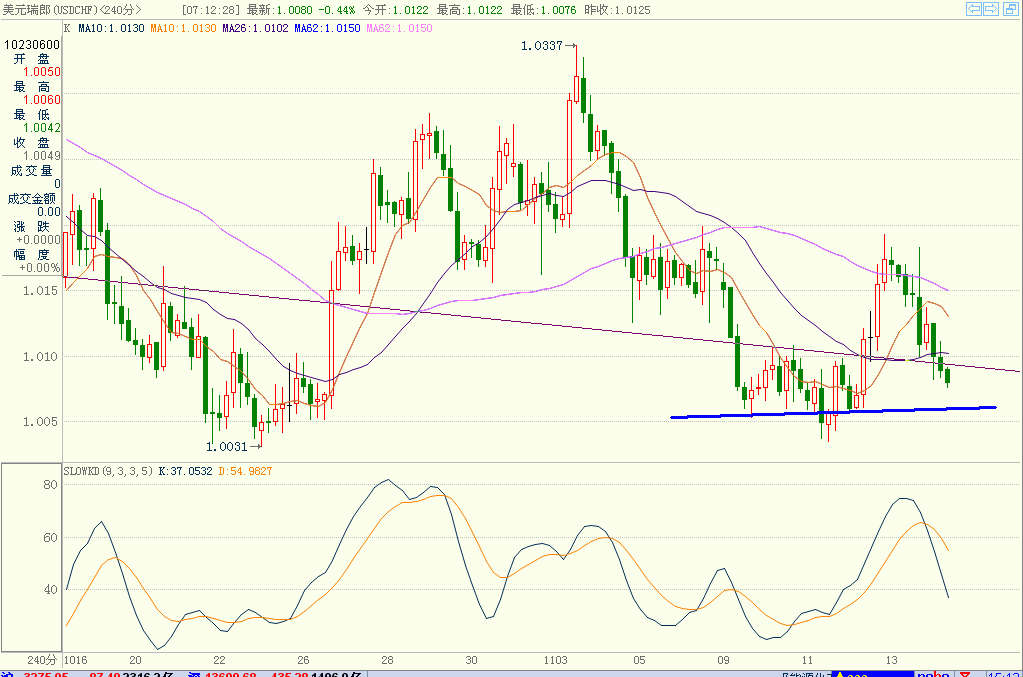Click the 13 date on time axis

point(892,660)
